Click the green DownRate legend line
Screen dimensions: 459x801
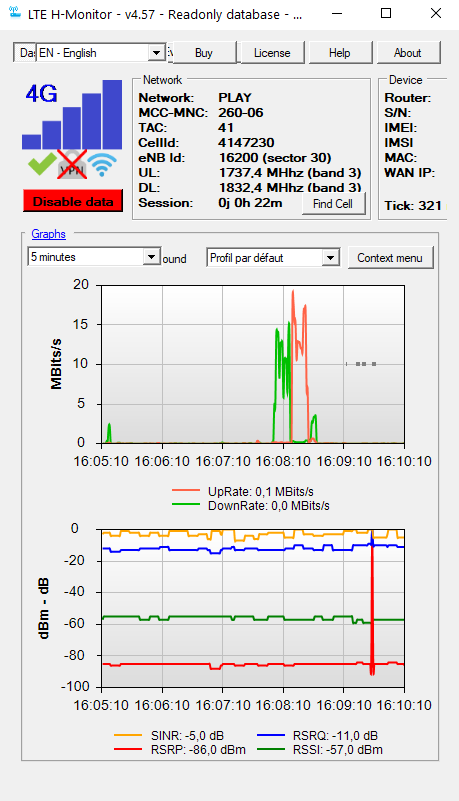[x=185, y=505]
